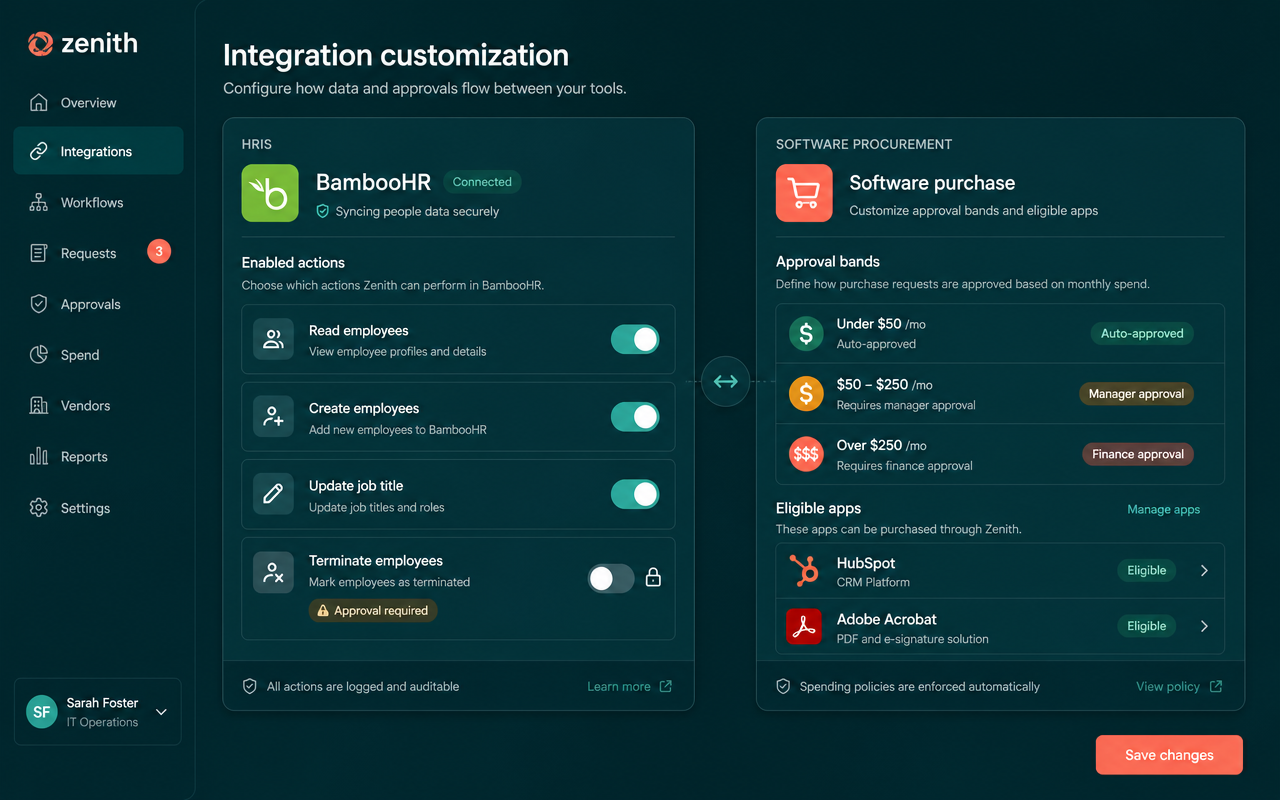This screenshot has width=1280, height=800.
Task: Click the orange dollar icon for $50 – $250
Action: coord(806,394)
